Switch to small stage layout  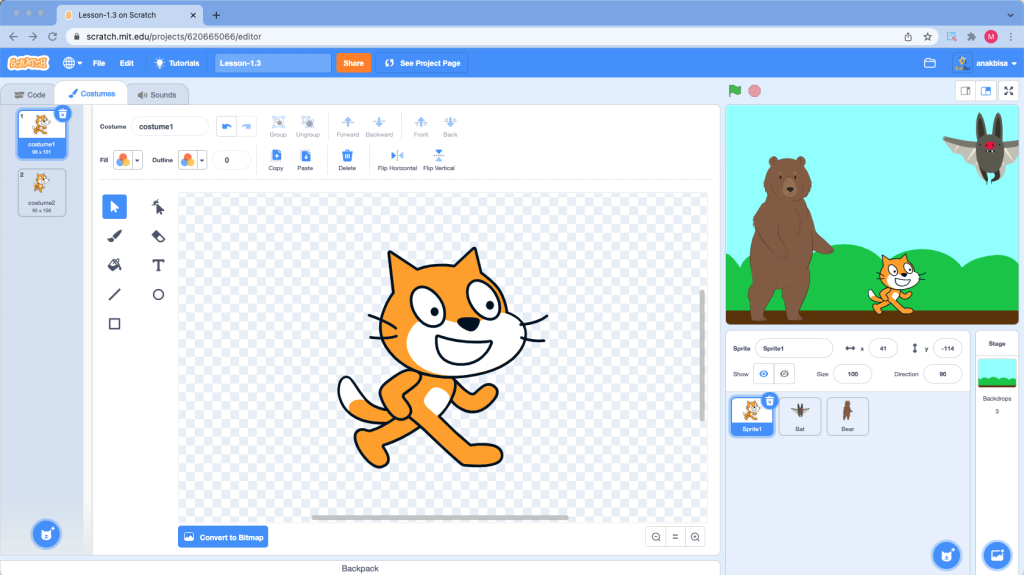click(965, 91)
